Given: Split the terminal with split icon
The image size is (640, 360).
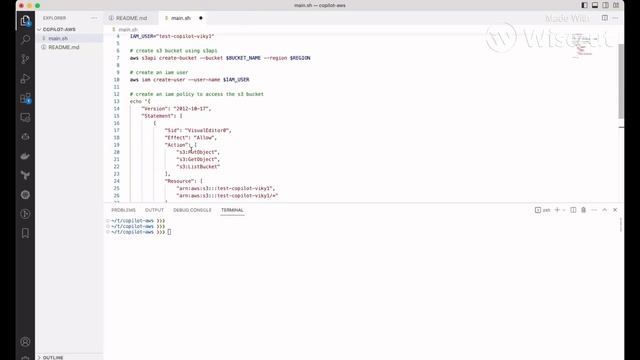Looking at the screenshot, I should click(573, 210).
